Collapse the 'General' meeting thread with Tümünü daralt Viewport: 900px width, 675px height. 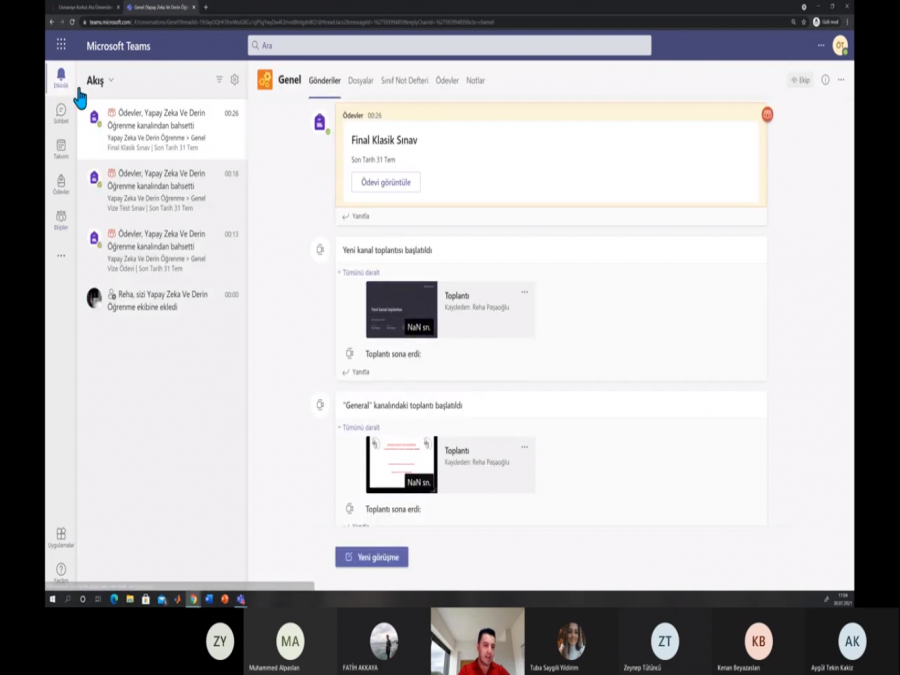360,427
